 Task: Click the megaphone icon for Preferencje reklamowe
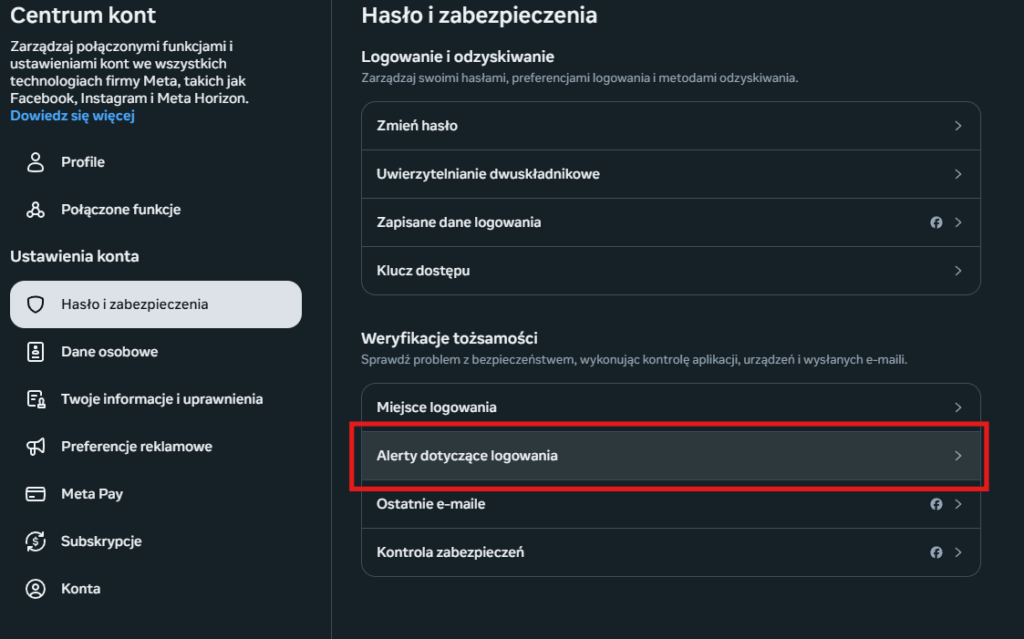tap(36, 446)
